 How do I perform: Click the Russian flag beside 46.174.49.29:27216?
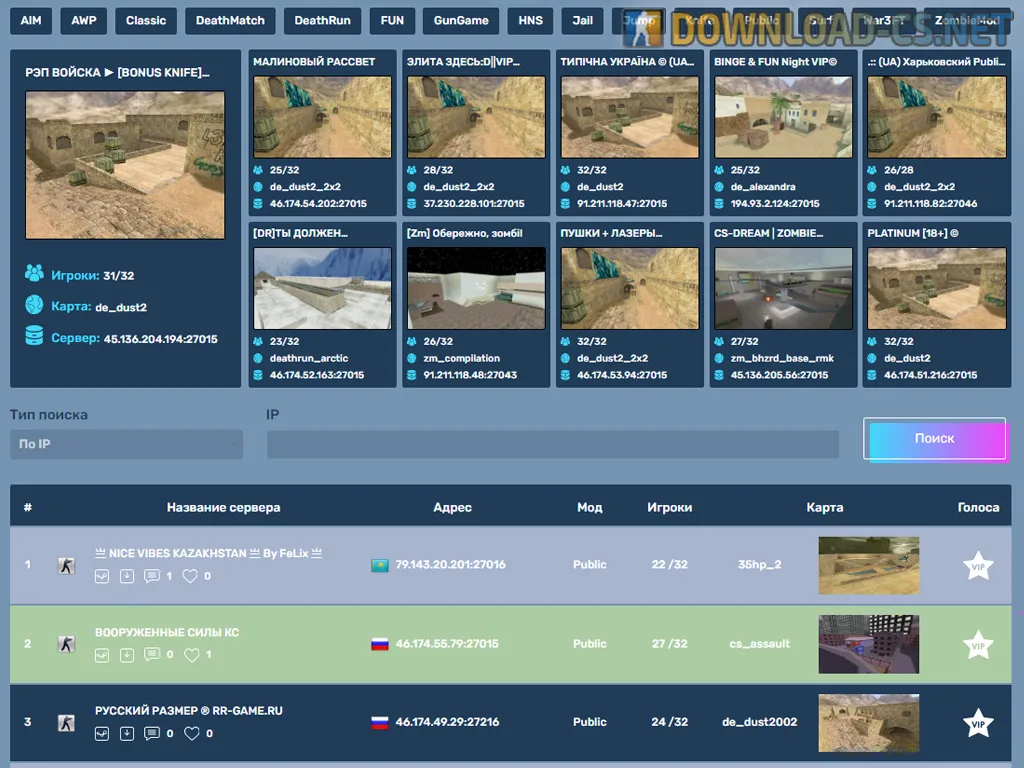click(379, 722)
